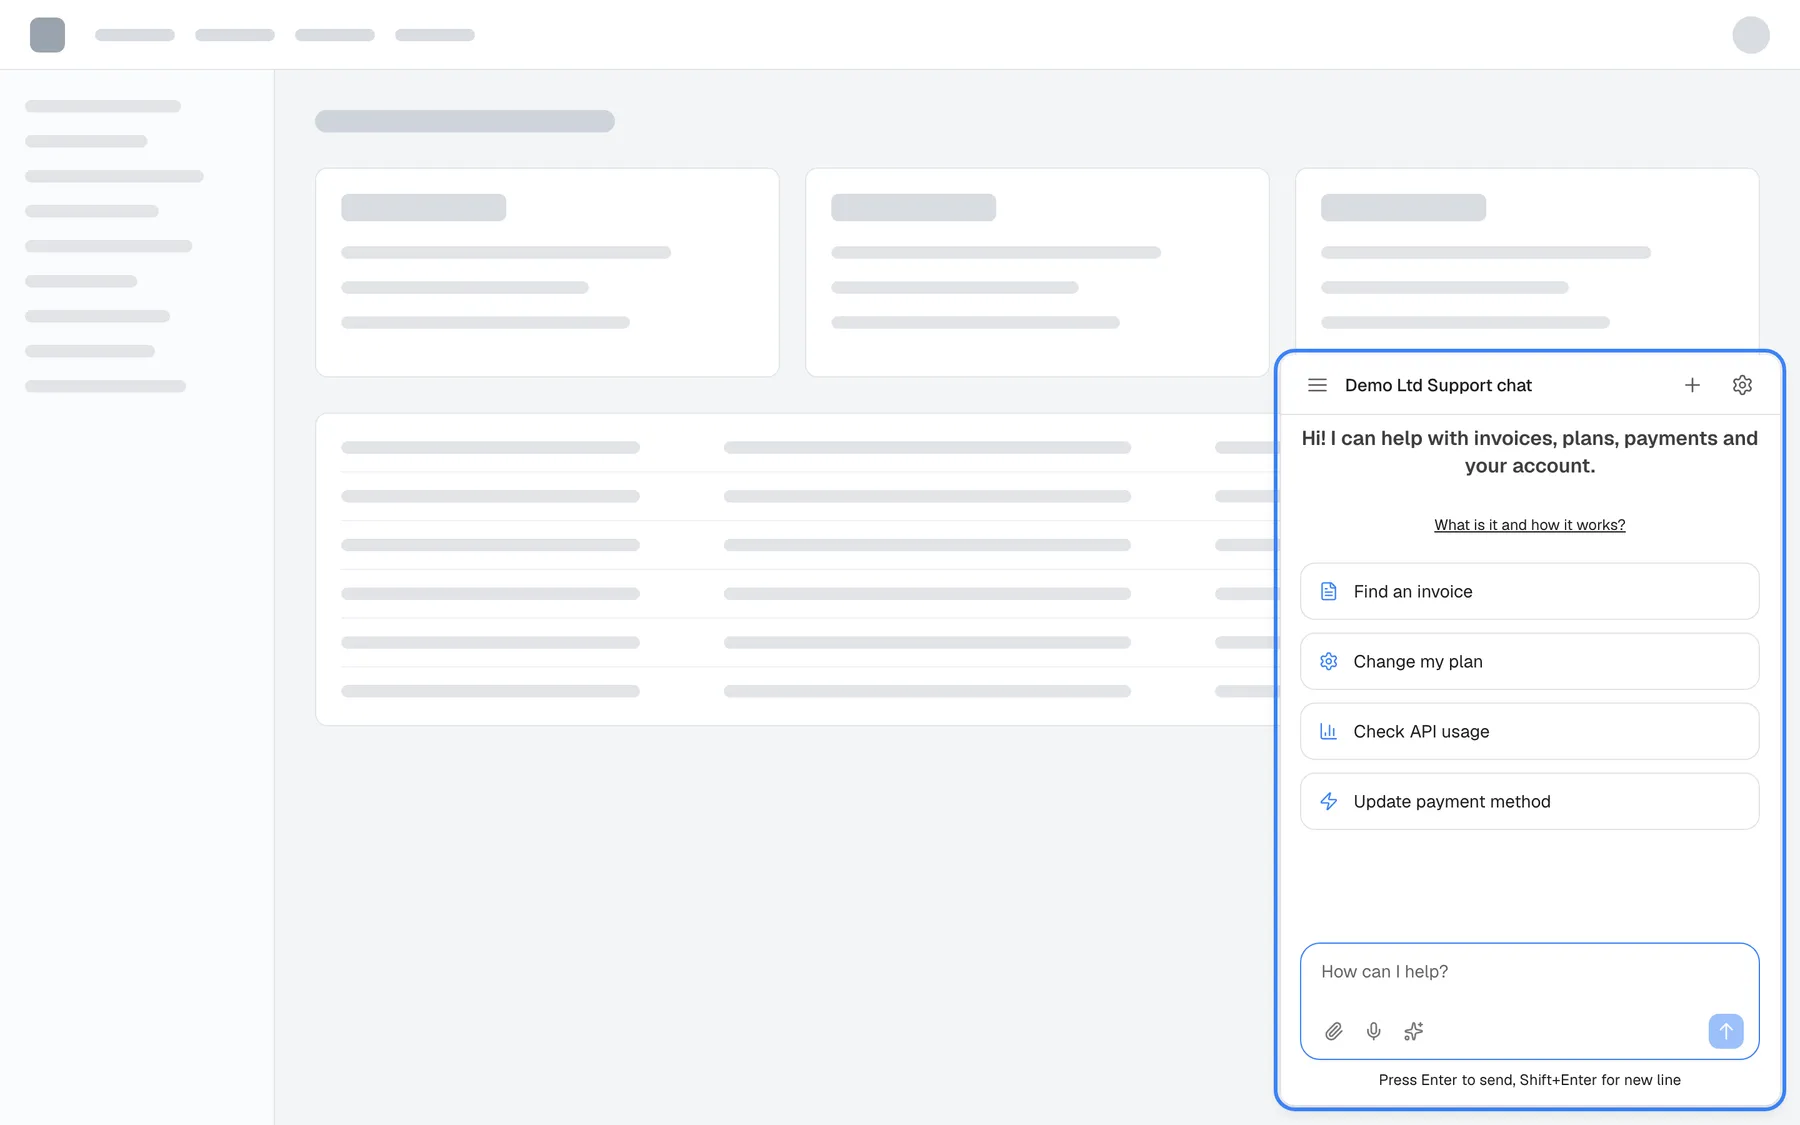The height and width of the screenshot is (1125, 1800).
Task: Open "What is it and how it works?" link
Action: (x=1529, y=525)
